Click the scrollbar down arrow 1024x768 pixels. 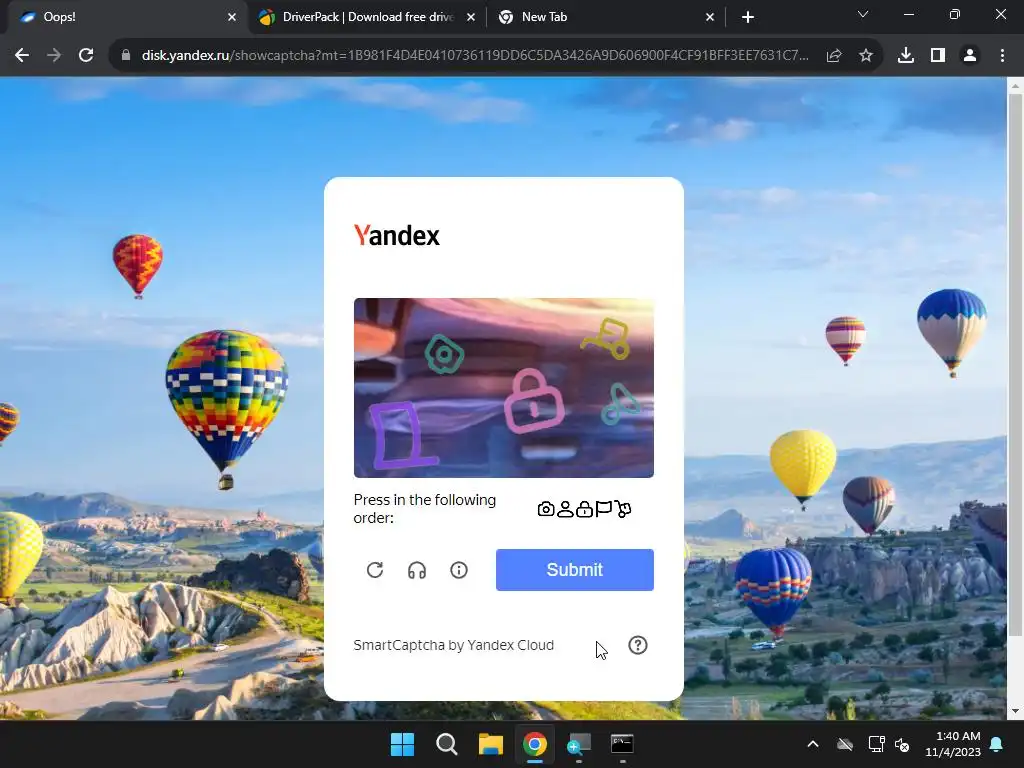coord(1016,711)
